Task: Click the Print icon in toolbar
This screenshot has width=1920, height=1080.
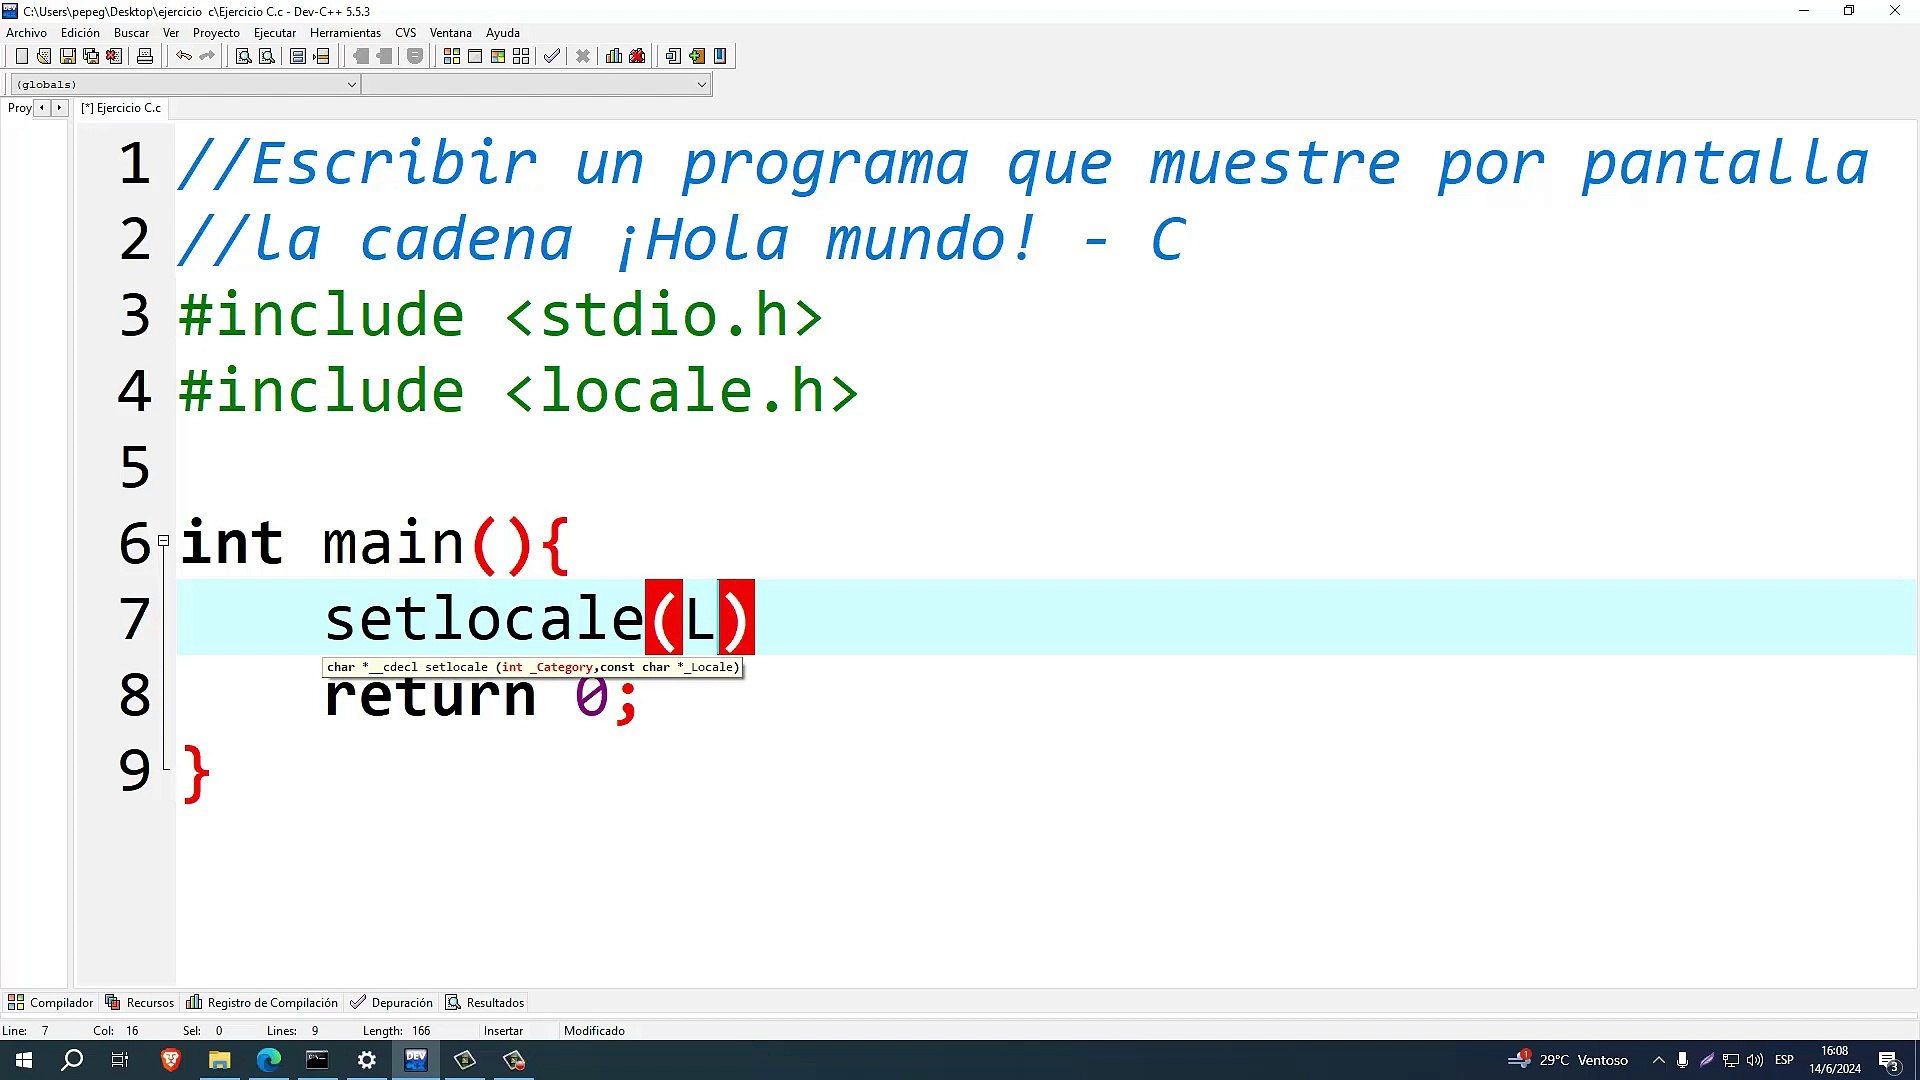Action: pos(145,56)
